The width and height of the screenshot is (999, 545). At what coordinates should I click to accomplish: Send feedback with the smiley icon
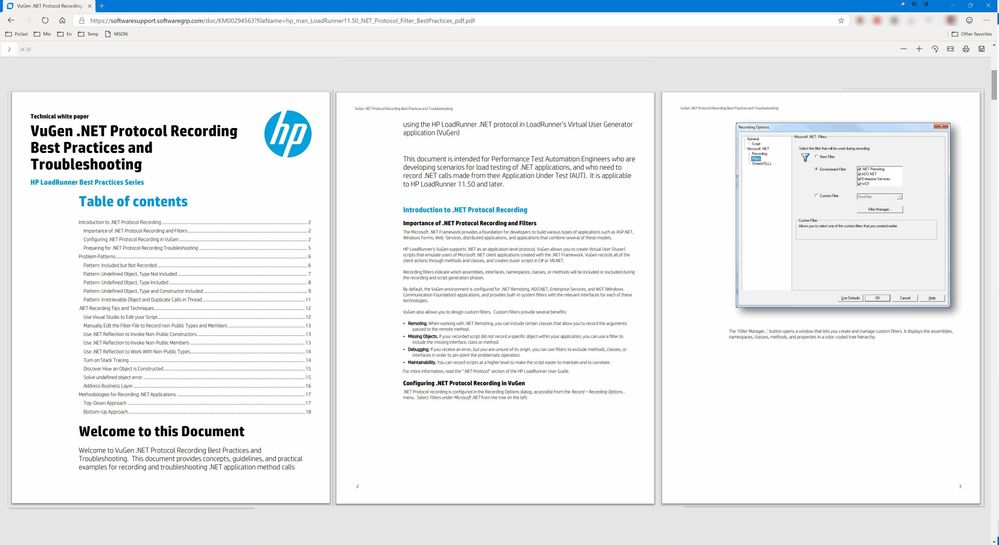[969, 20]
